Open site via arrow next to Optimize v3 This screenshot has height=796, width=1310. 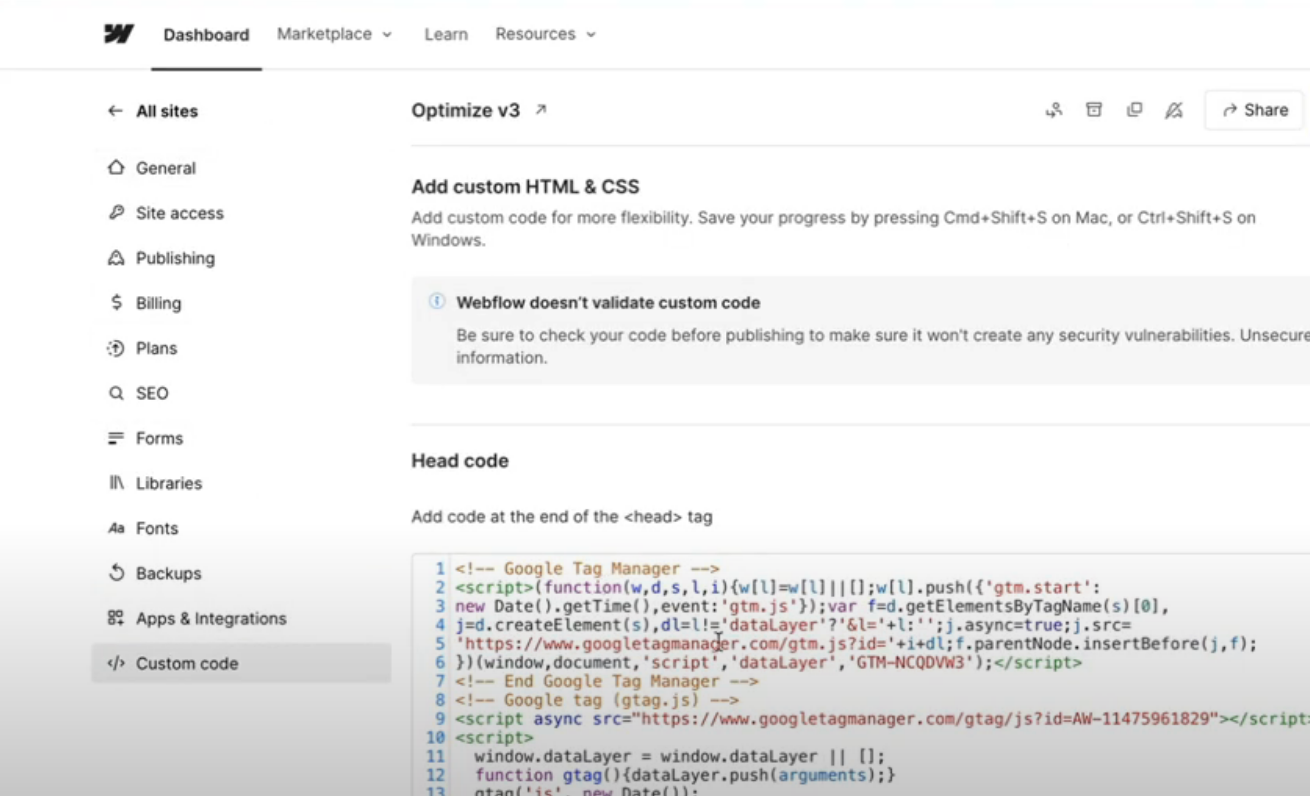541,110
